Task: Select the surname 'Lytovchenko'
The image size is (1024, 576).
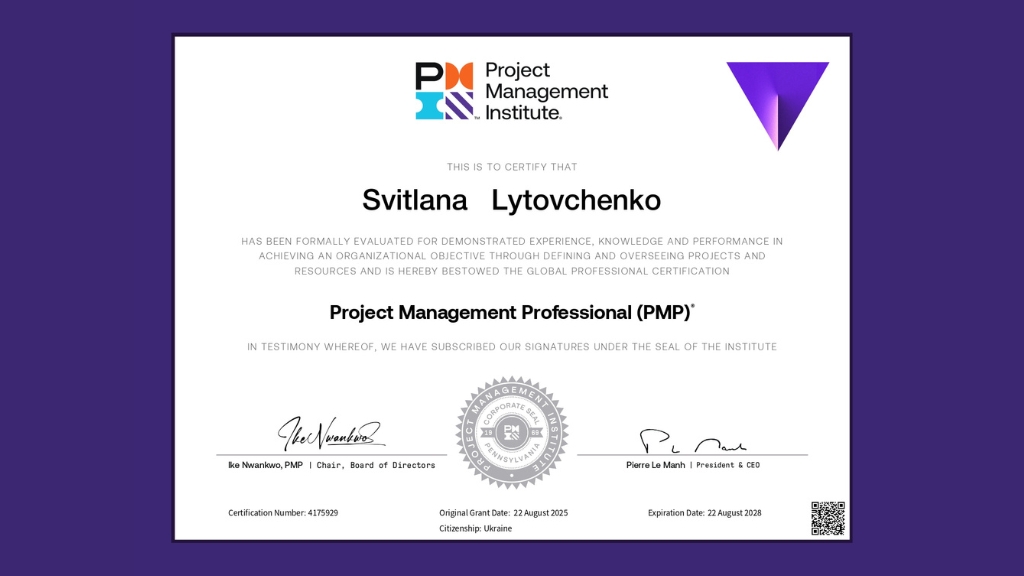Action: (576, 200)
